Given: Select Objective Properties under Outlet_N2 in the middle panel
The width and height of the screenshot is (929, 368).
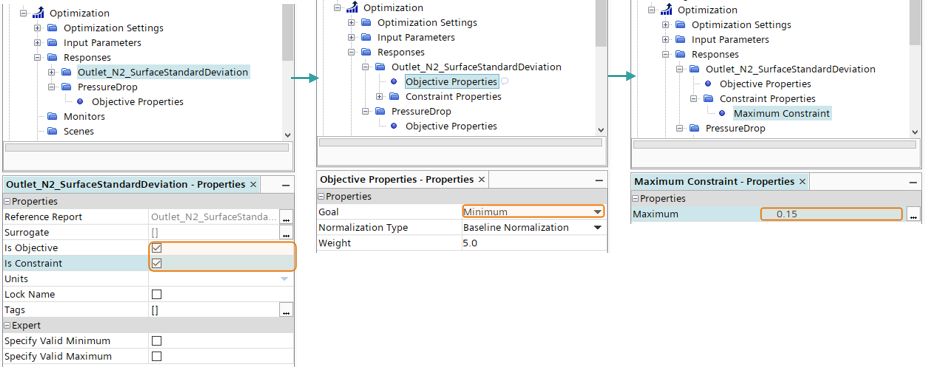Looking at the screenshot, I should tap(451, 82).
